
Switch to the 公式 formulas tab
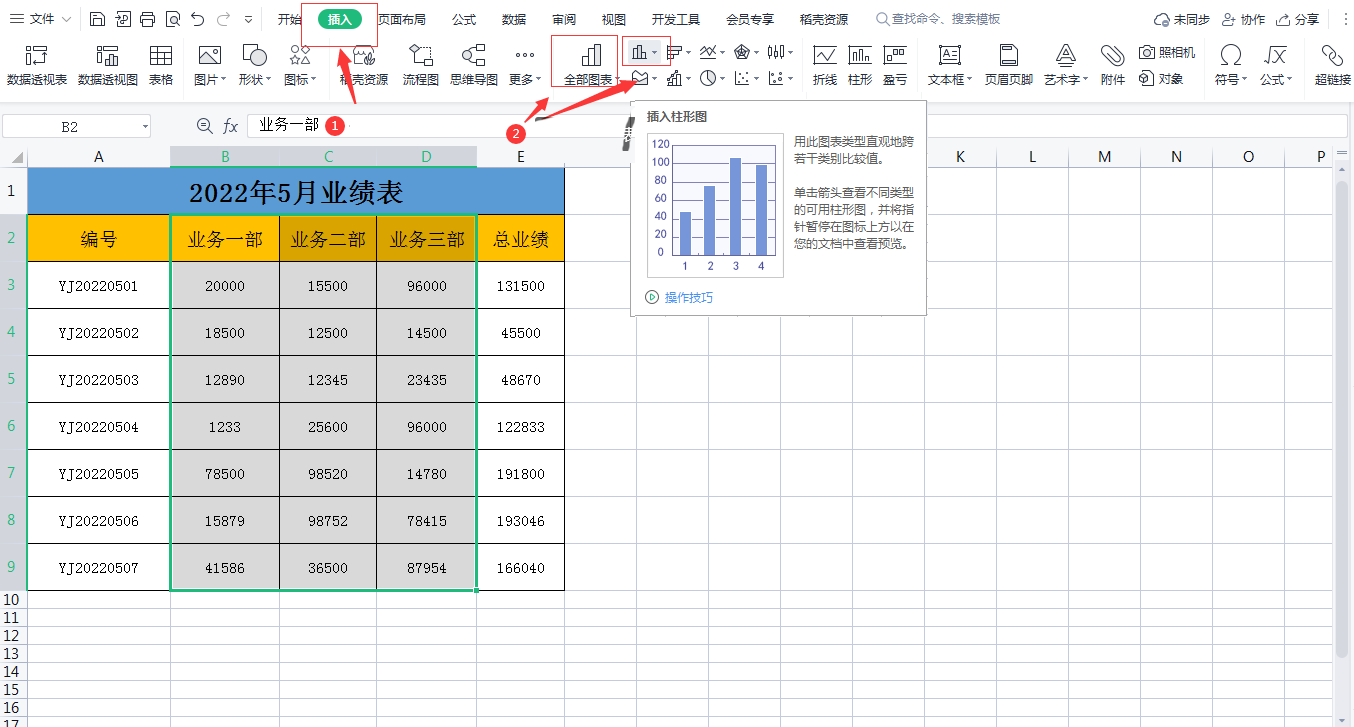464,19
